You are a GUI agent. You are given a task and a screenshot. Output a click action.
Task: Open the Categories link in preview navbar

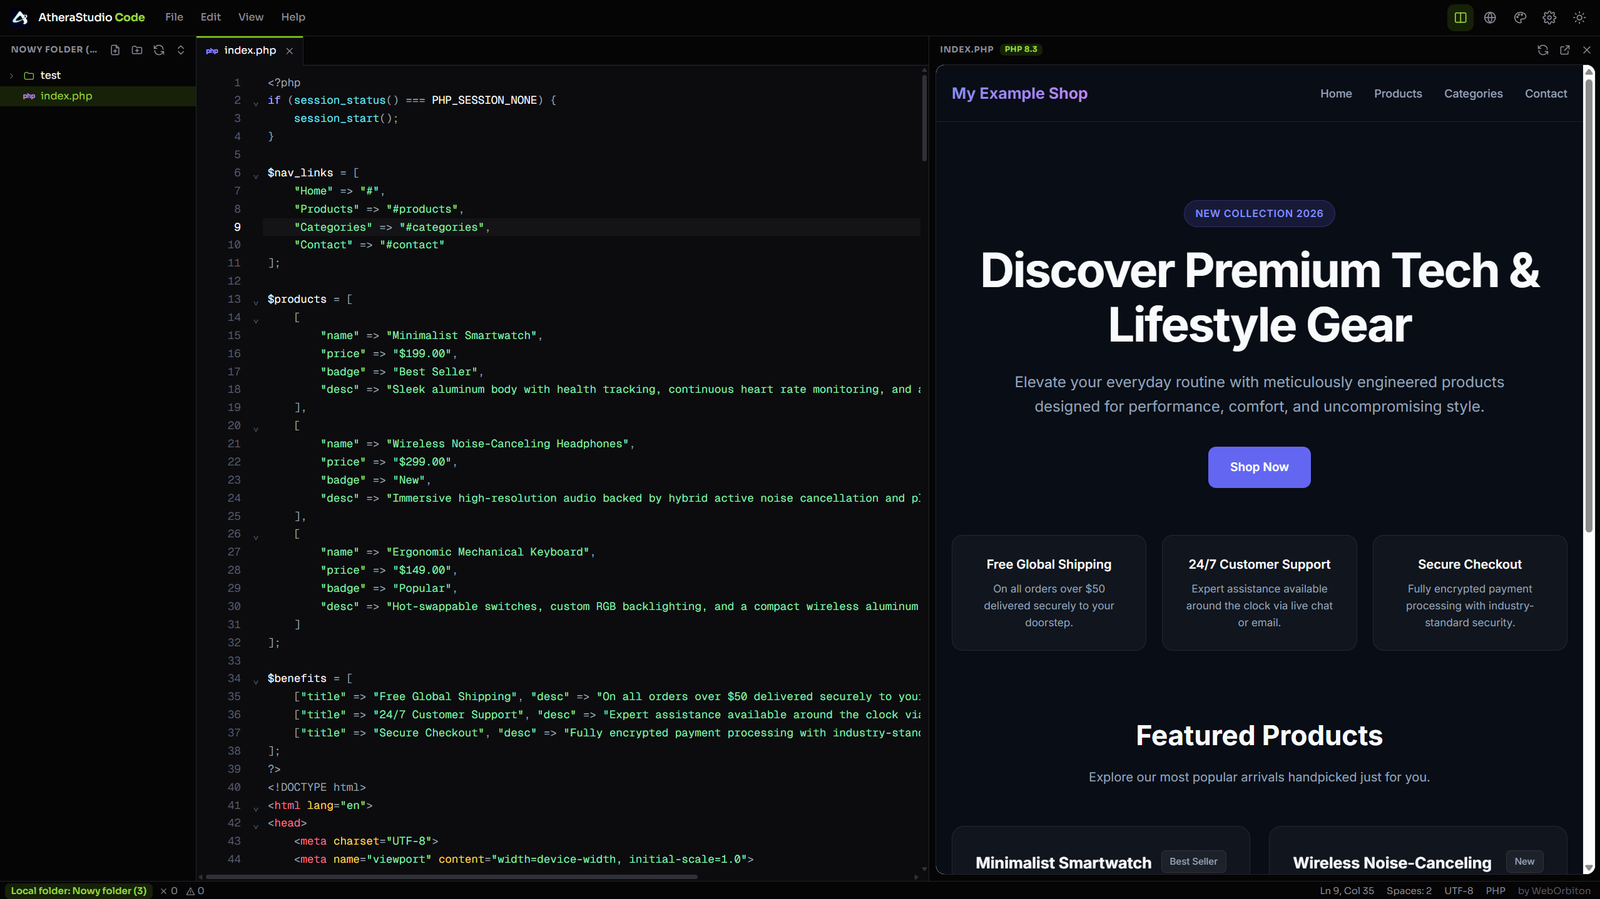click(x=1473, y=94)
